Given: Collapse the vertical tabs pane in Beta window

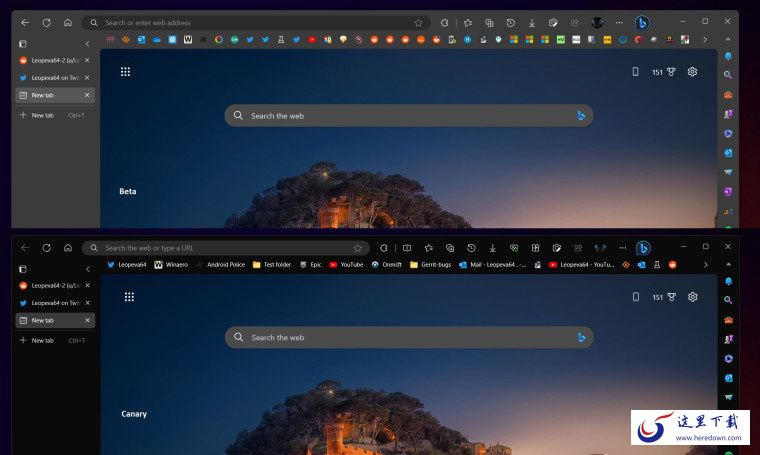Looking at the screenshot, I should (x=87, y=44).
